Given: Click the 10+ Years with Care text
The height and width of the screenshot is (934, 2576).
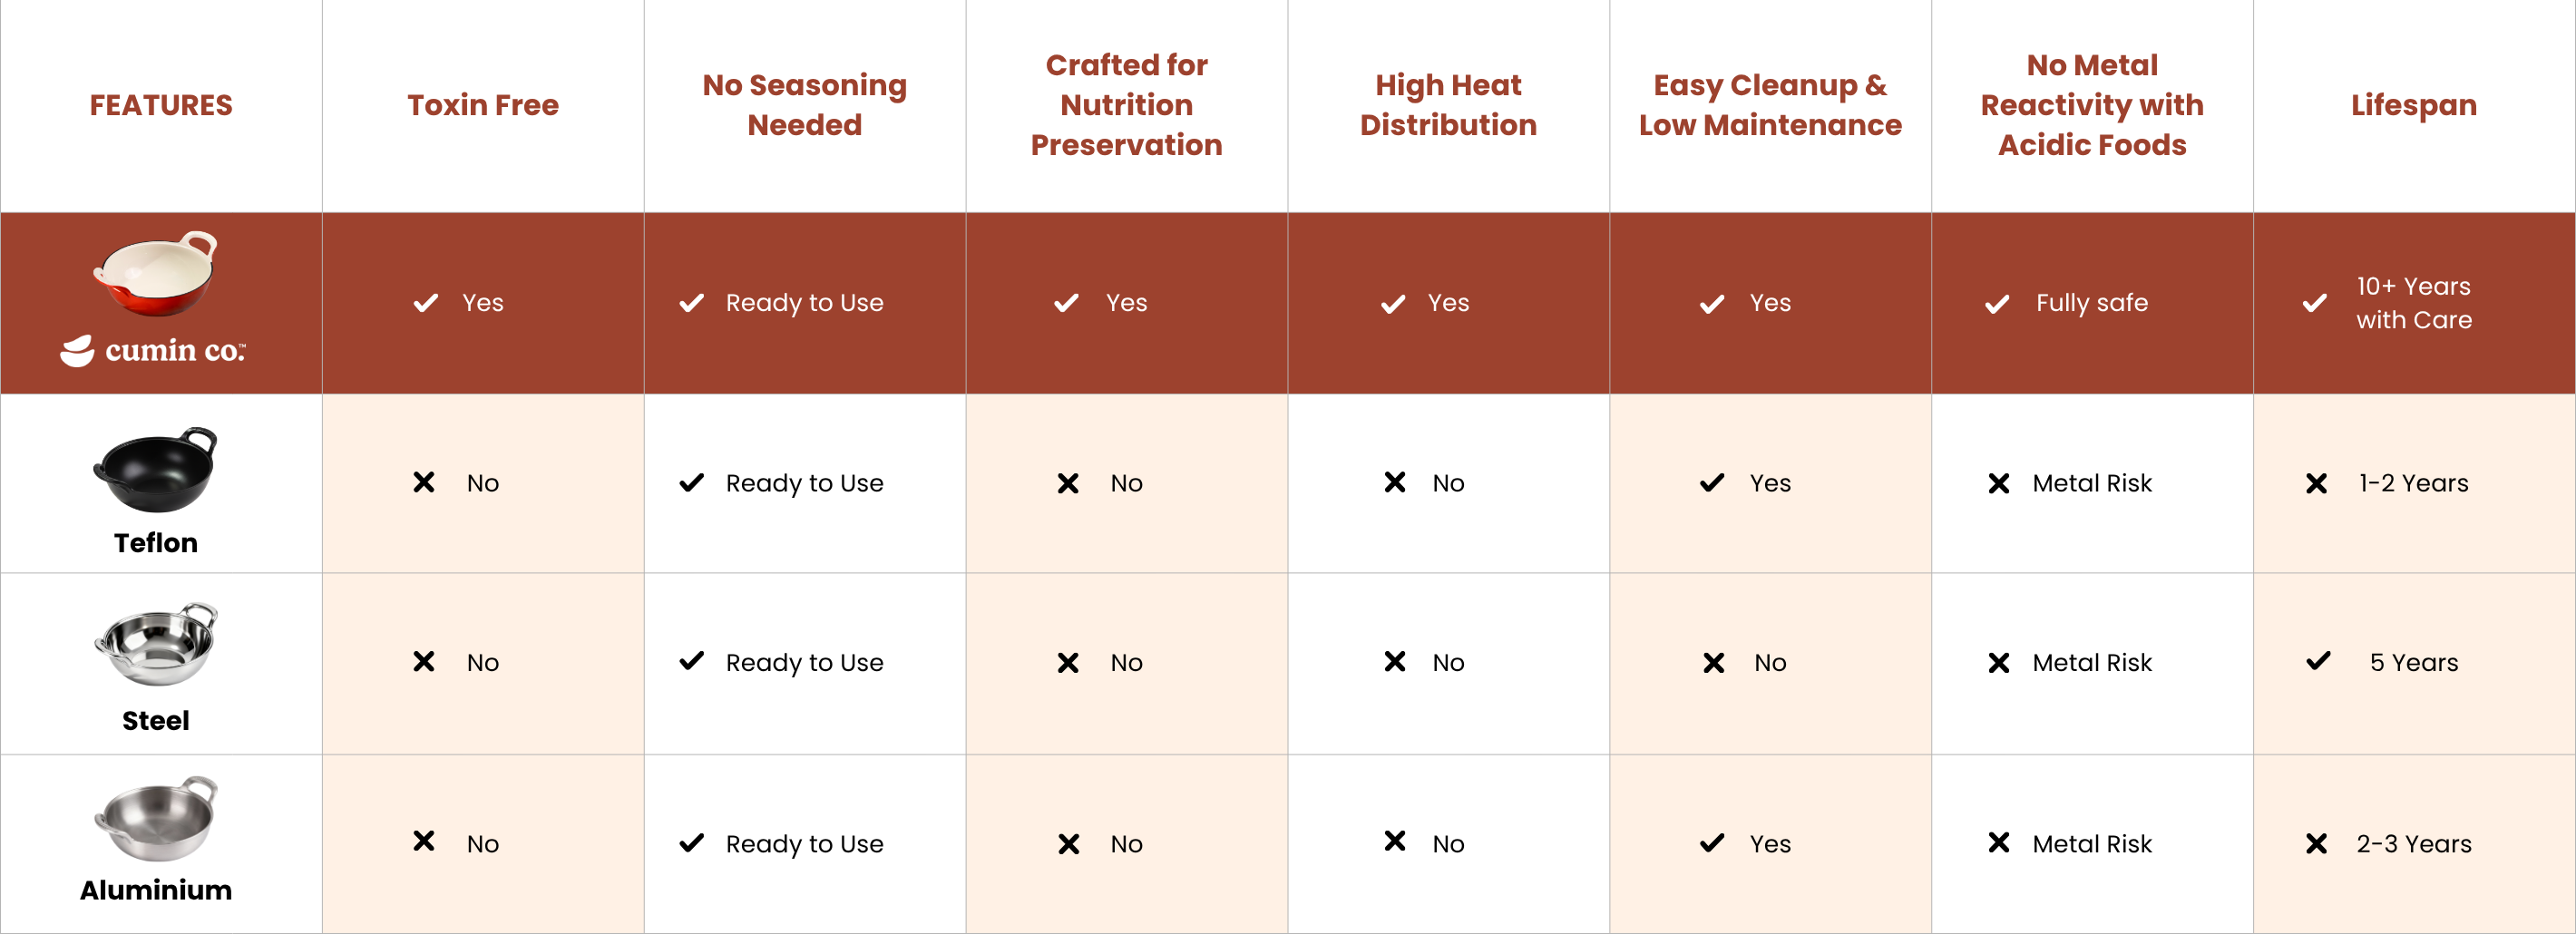Looking at the screenshot, I should click(2413, 303).
